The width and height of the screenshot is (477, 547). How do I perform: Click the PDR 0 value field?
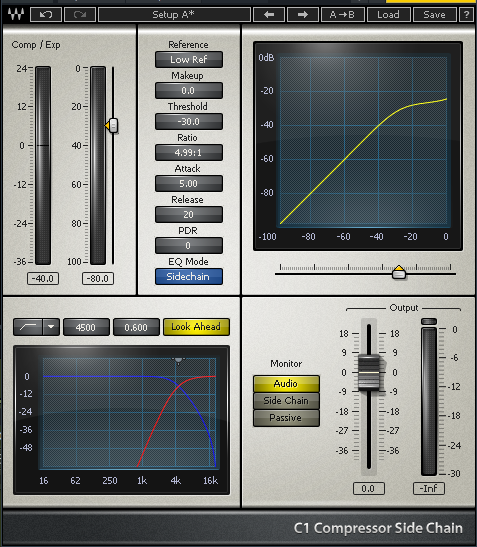189,246
